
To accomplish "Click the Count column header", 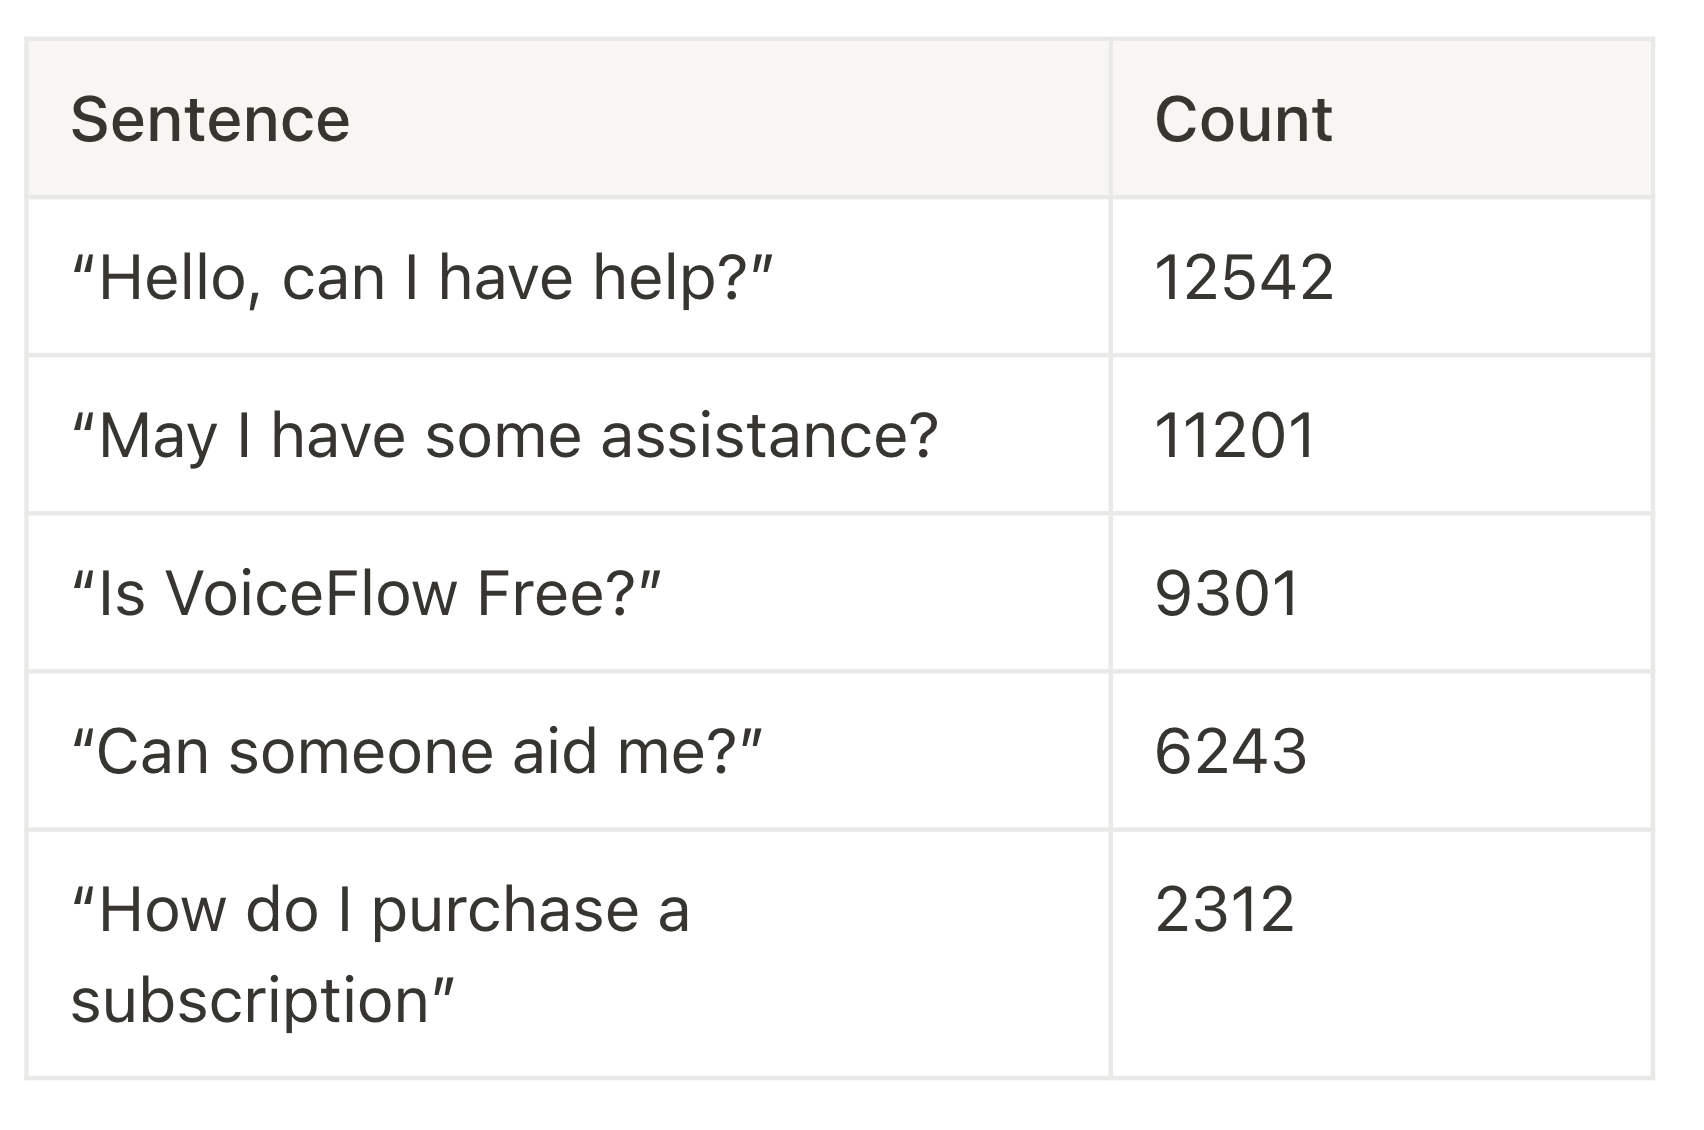I will (1243, 120).
